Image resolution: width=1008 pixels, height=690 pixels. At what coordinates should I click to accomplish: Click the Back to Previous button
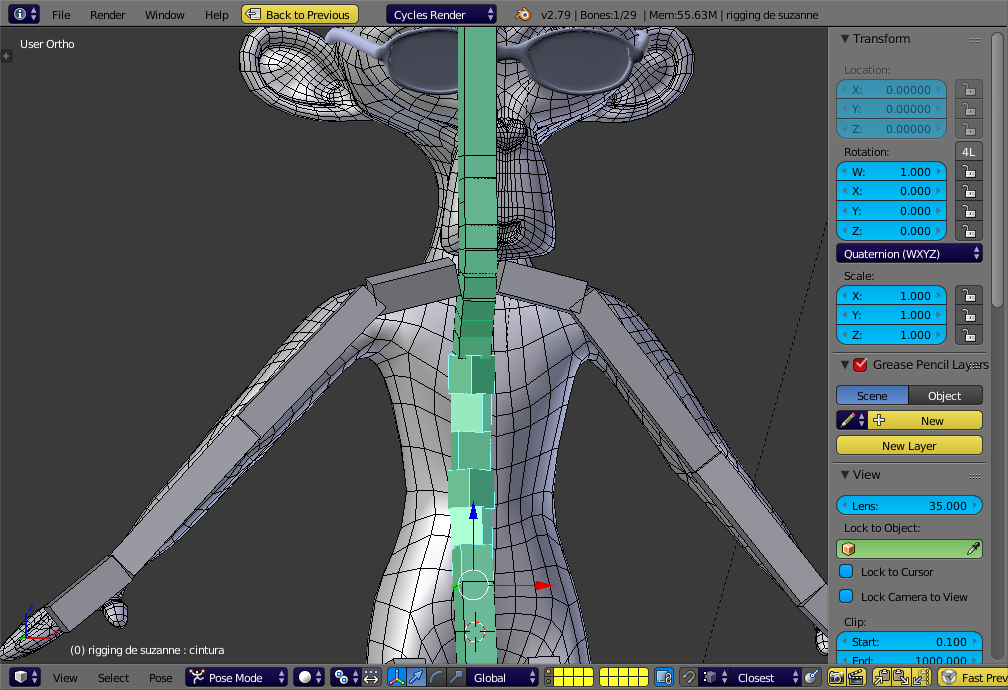pos(300,14)
